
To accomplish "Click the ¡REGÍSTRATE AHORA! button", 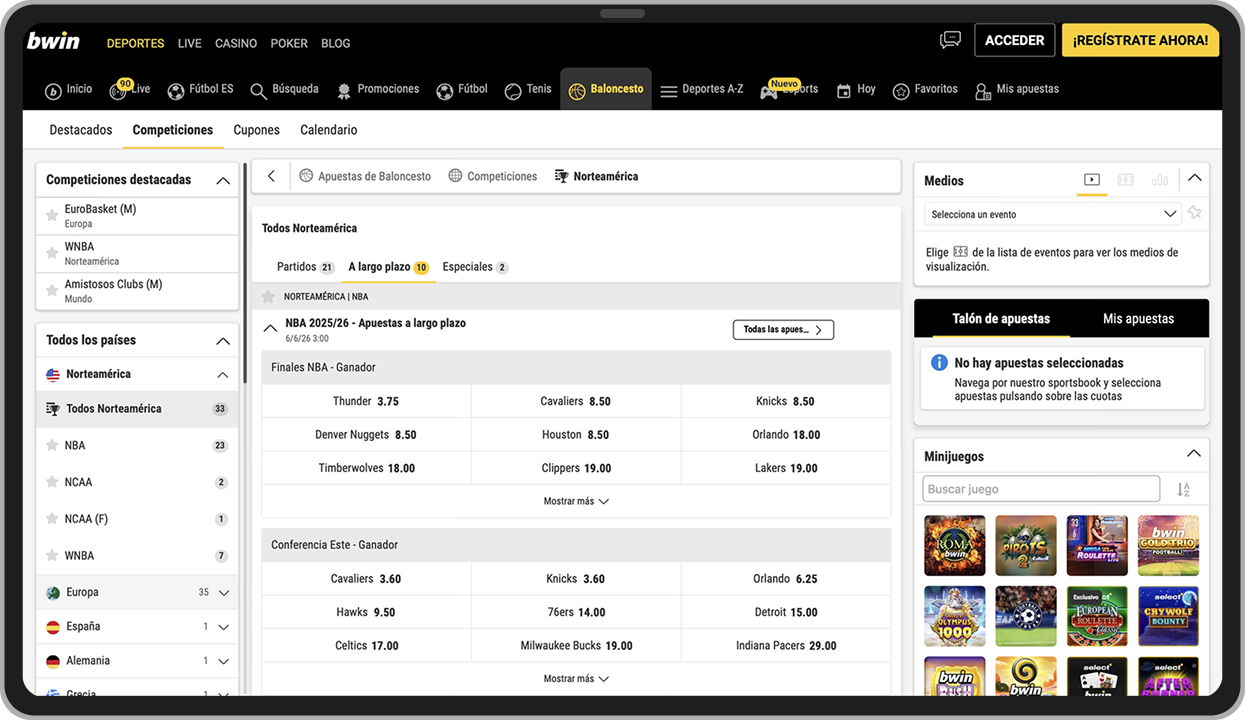I will pyautogui.click(x=1140, y=40).
